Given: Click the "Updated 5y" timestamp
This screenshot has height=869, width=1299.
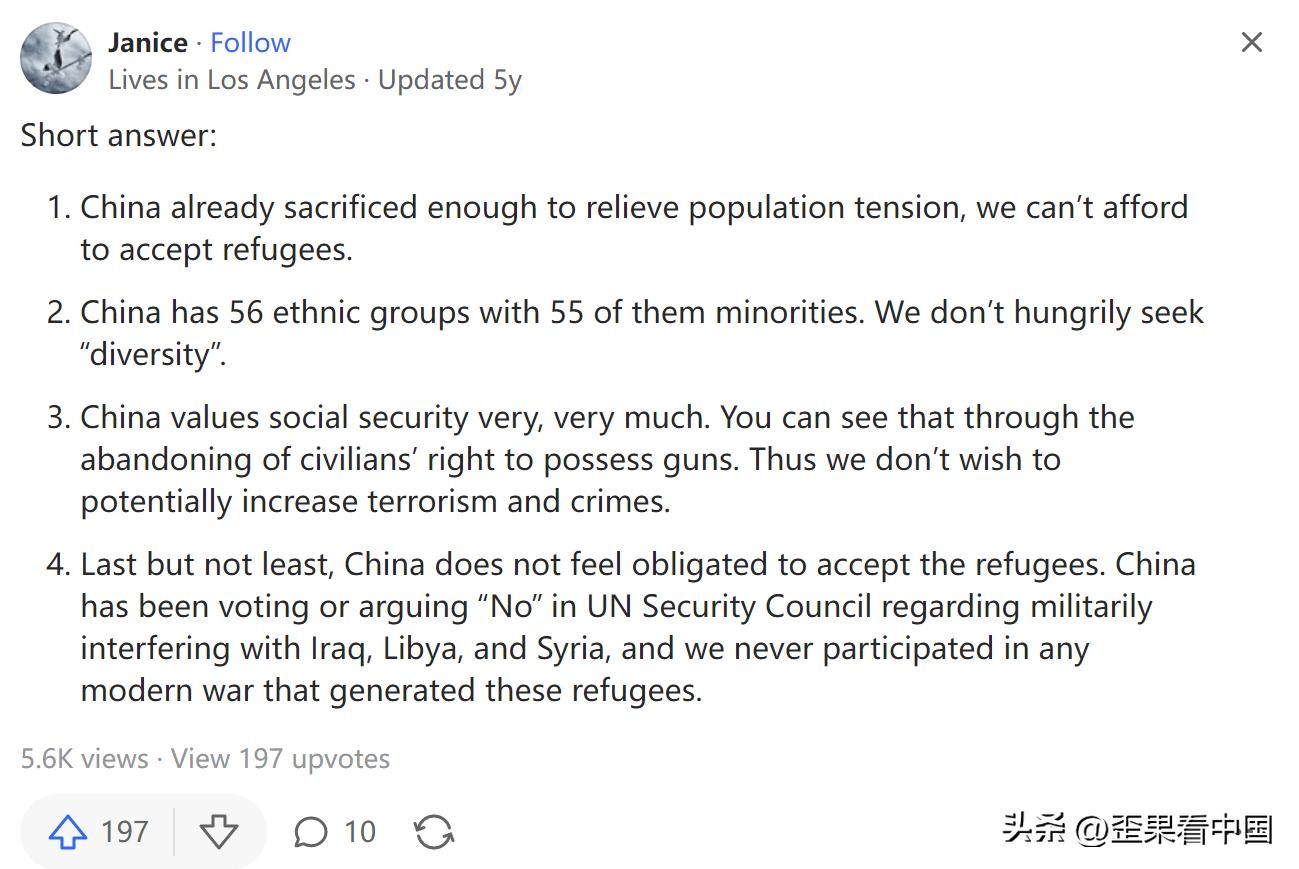Looking at the screenshot, I should [450, 80].
